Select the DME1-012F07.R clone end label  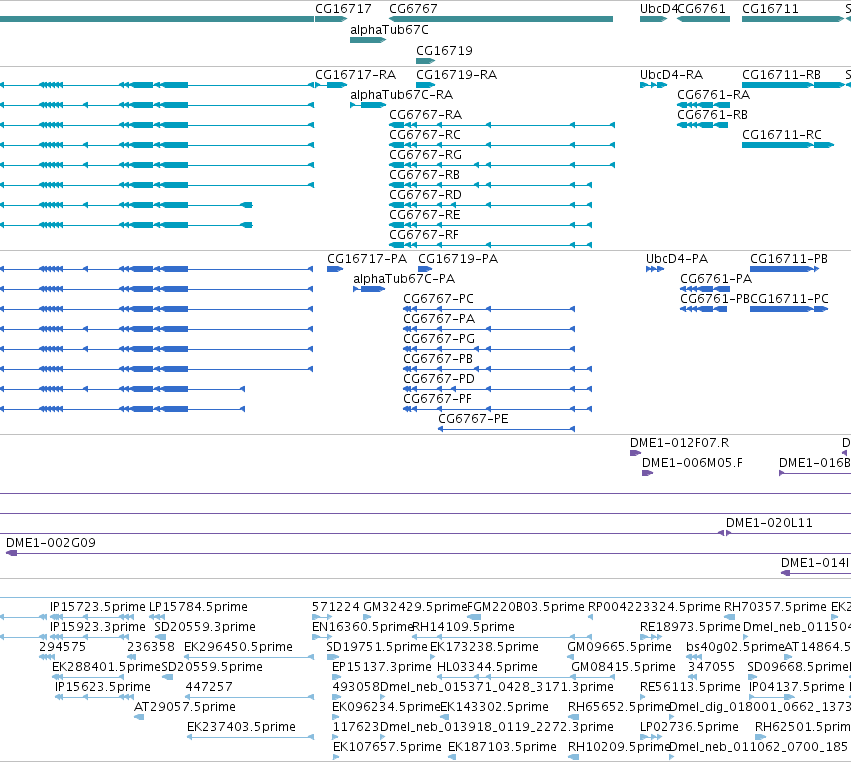pyautogui.click(x=679, y=442)
